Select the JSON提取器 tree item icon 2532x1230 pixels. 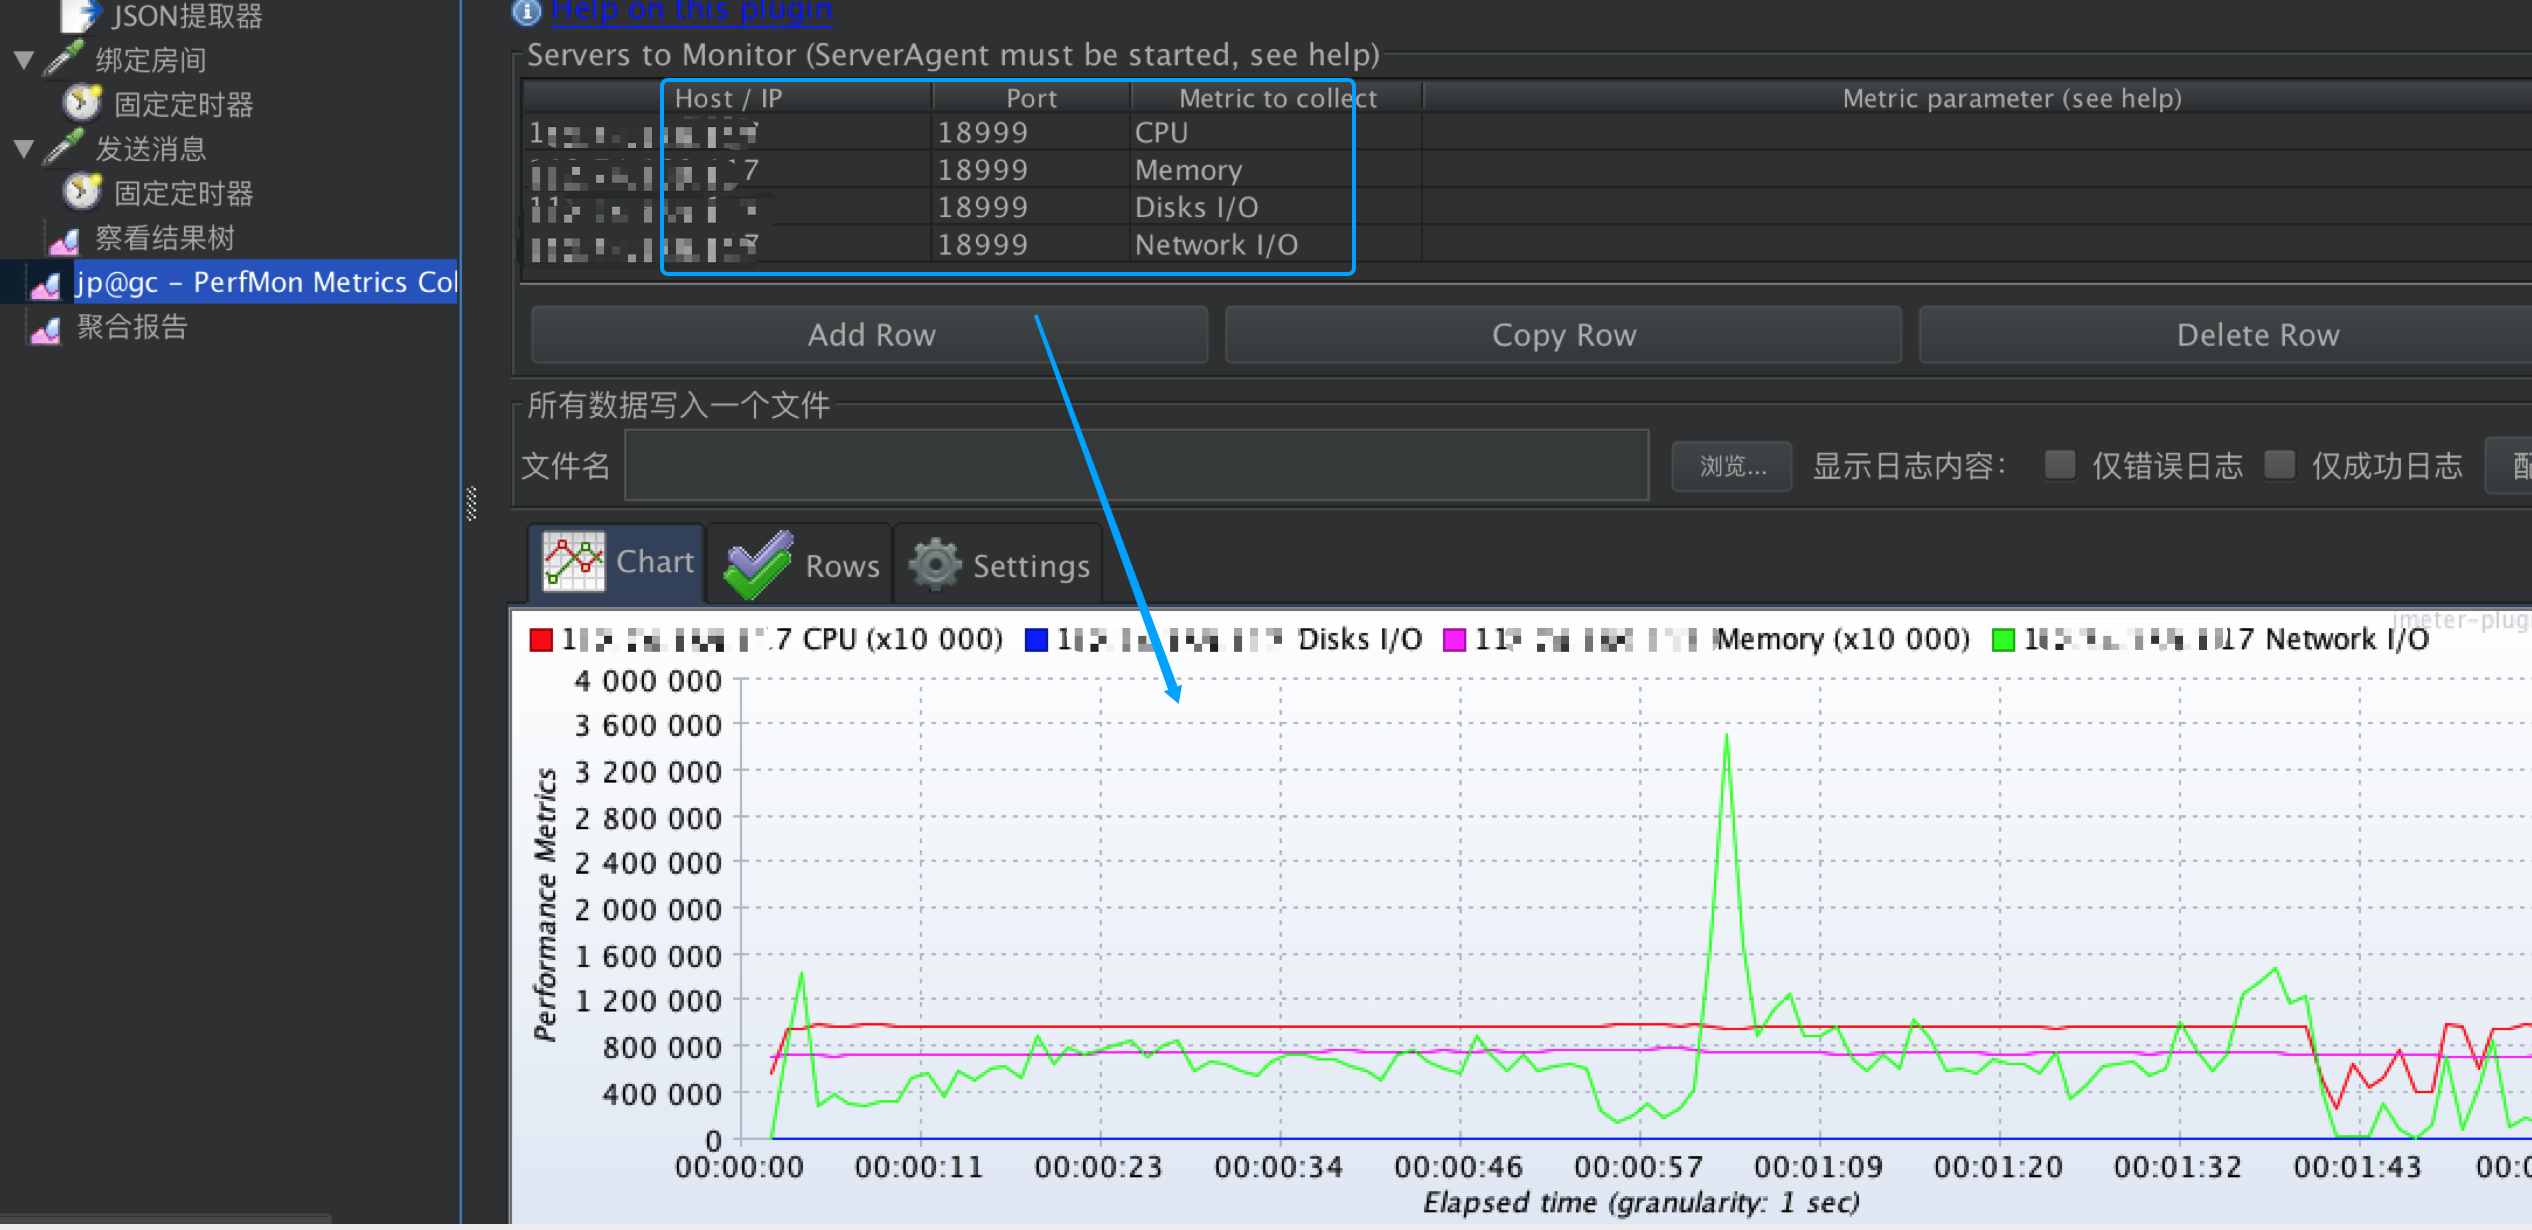(78, 15)
